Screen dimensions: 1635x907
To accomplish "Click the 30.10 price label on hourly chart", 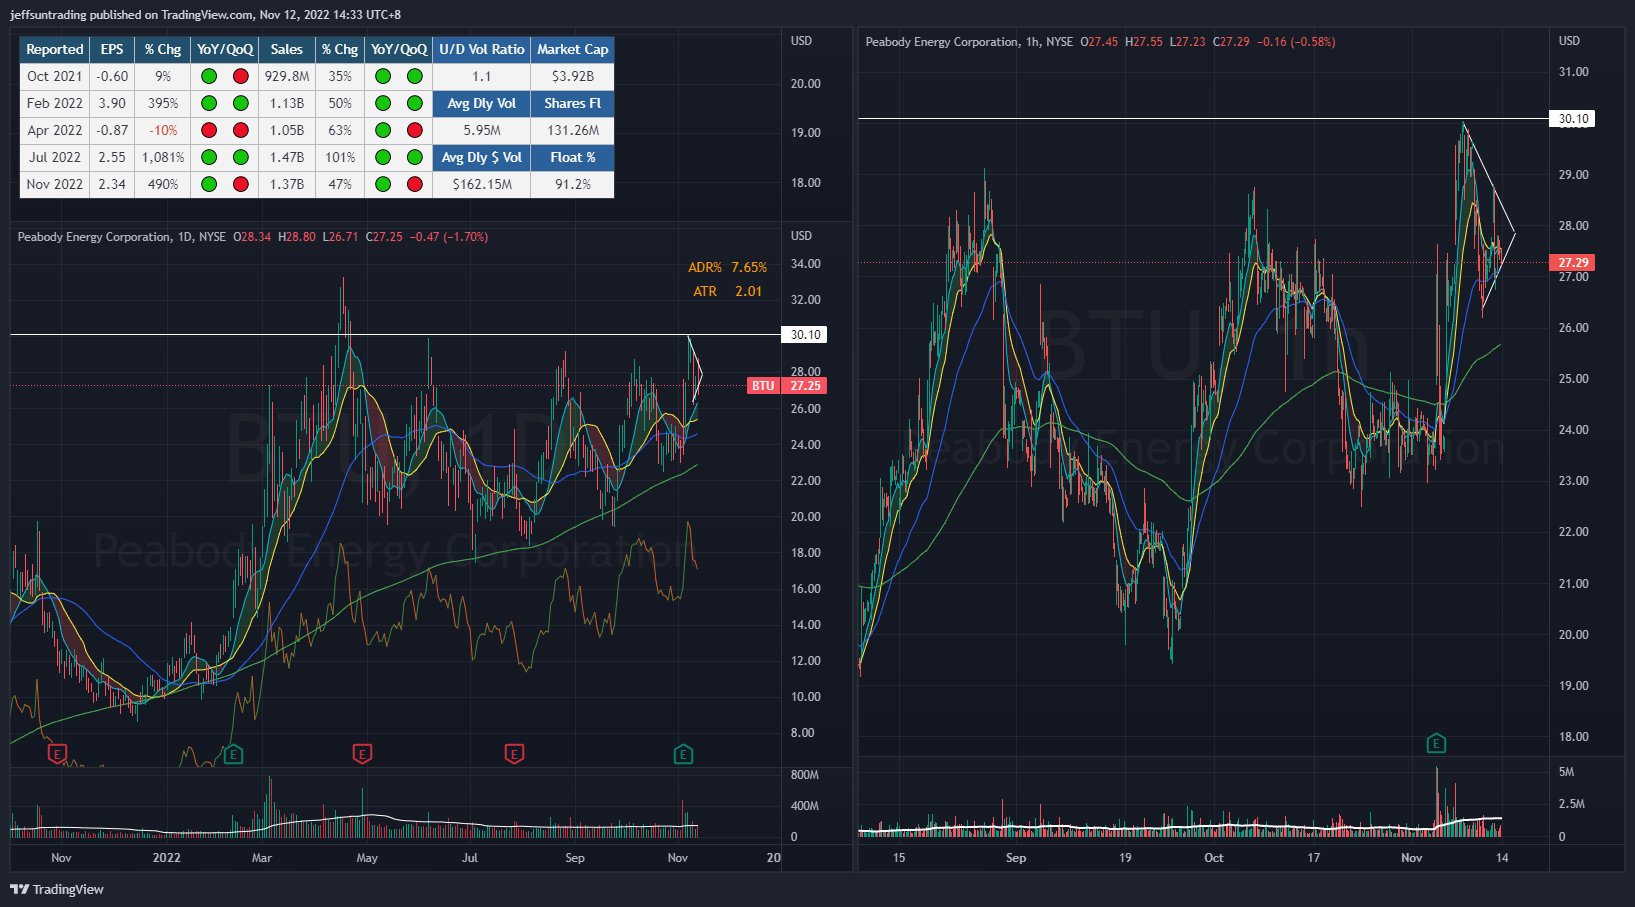I will [x=1573, y=119].
